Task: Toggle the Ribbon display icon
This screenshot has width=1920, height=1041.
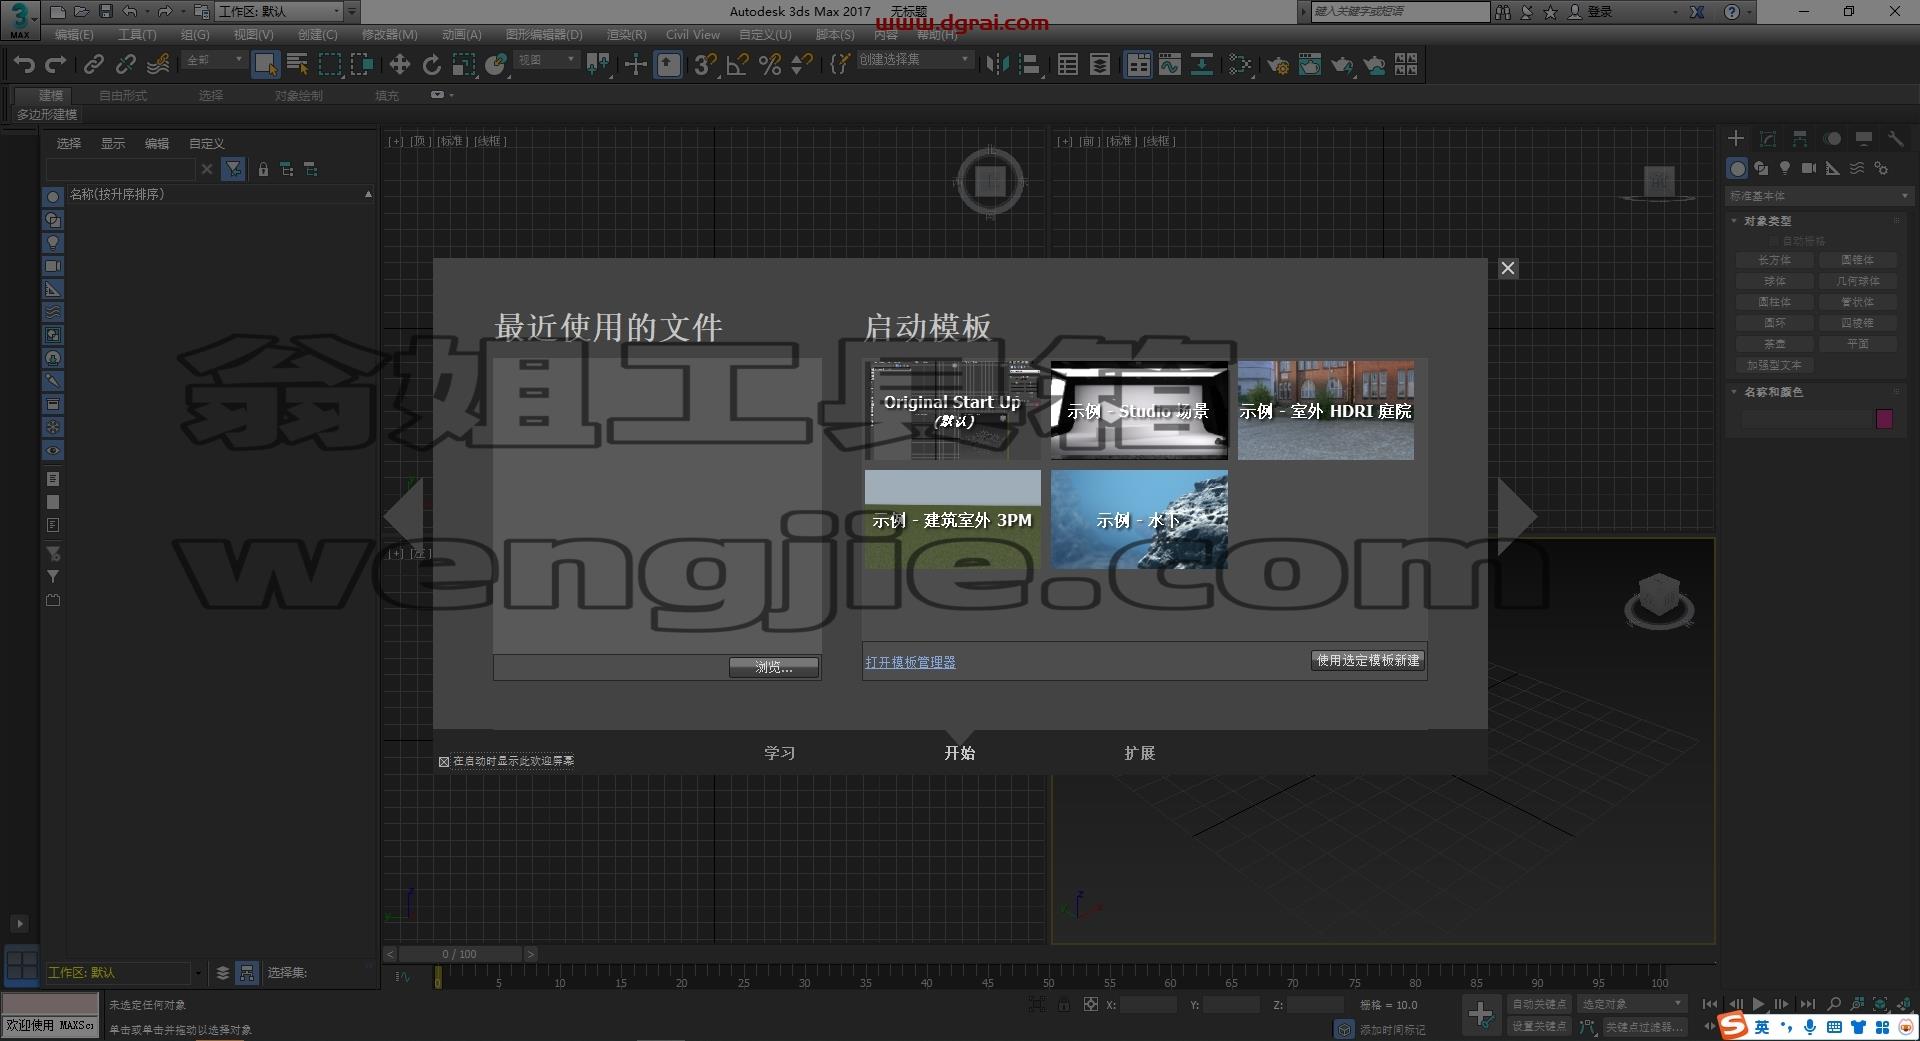Action: pos(1138,65)
